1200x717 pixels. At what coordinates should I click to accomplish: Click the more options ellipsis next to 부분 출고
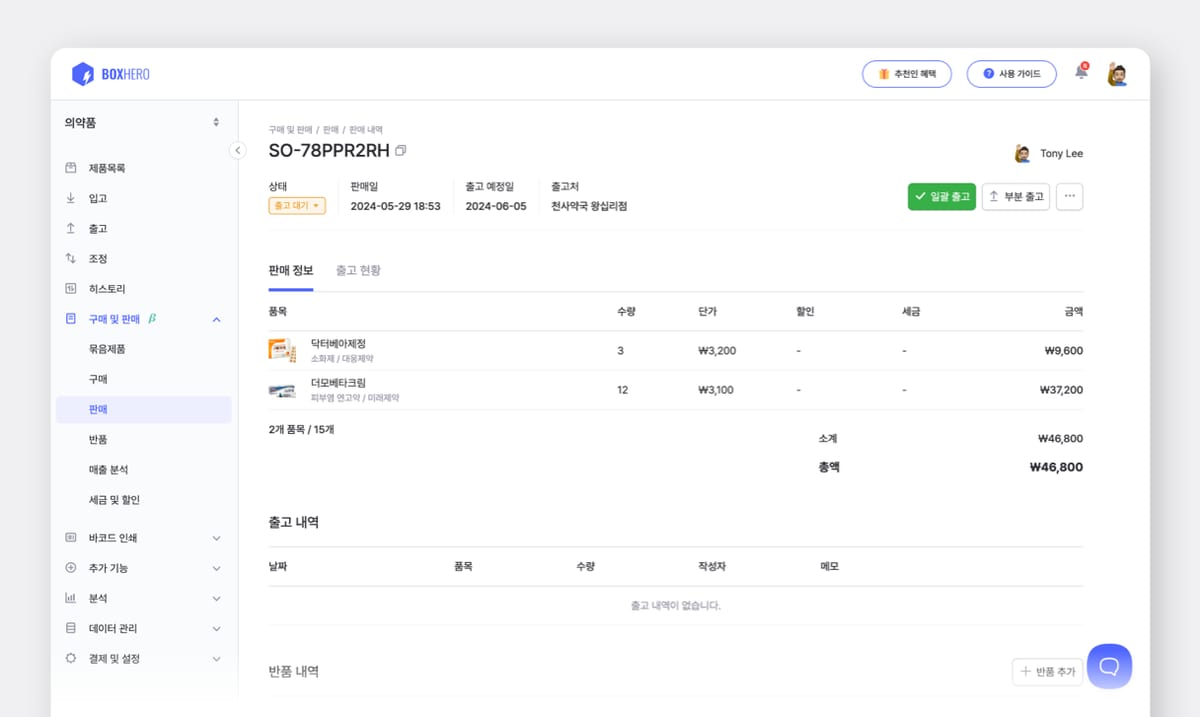pyautogui.click(x=1069, y=197)
